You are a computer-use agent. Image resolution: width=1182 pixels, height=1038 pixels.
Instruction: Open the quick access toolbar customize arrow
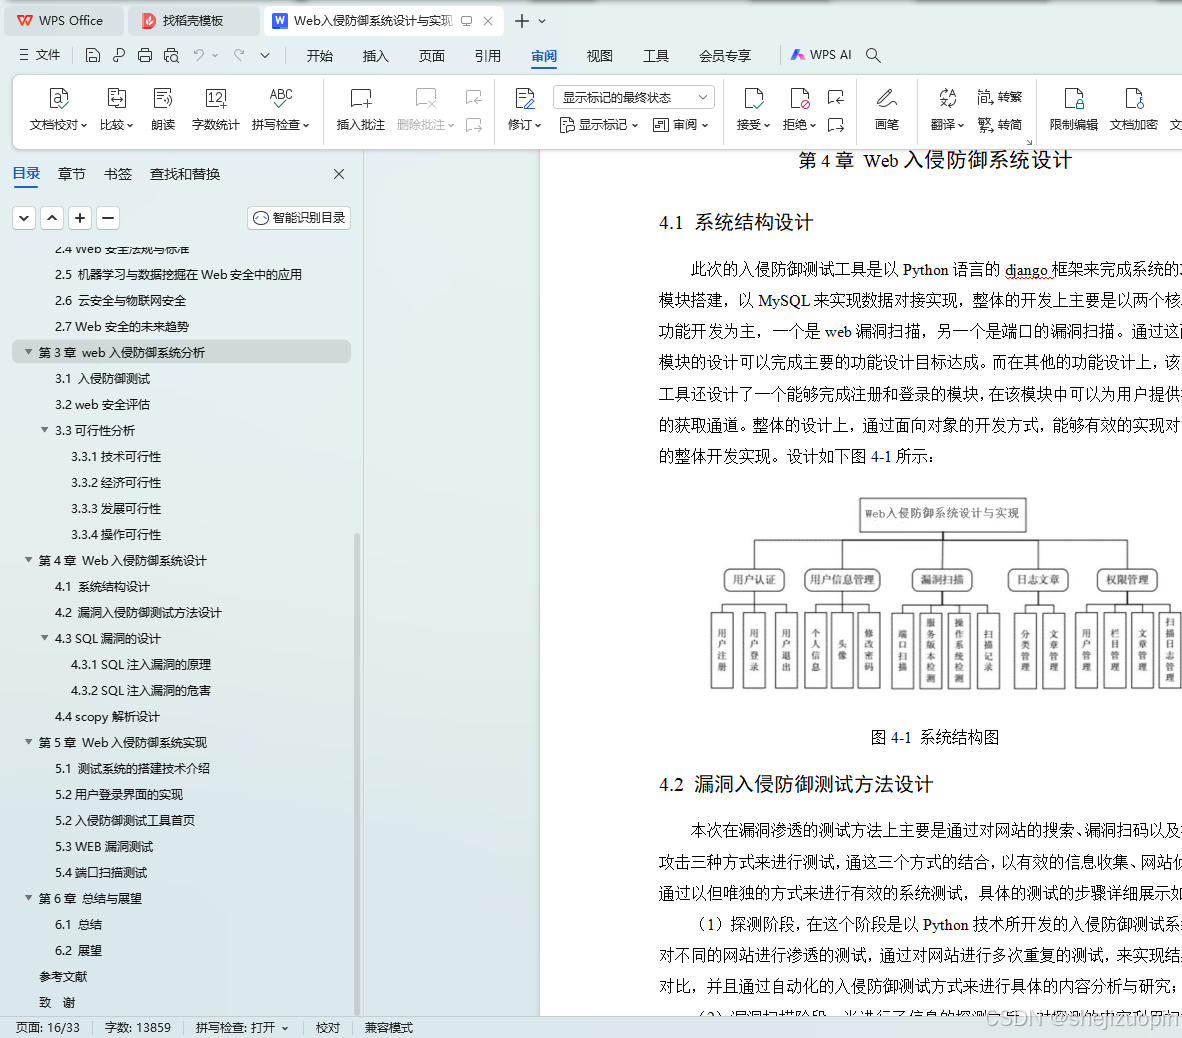[x=265, y=55]
